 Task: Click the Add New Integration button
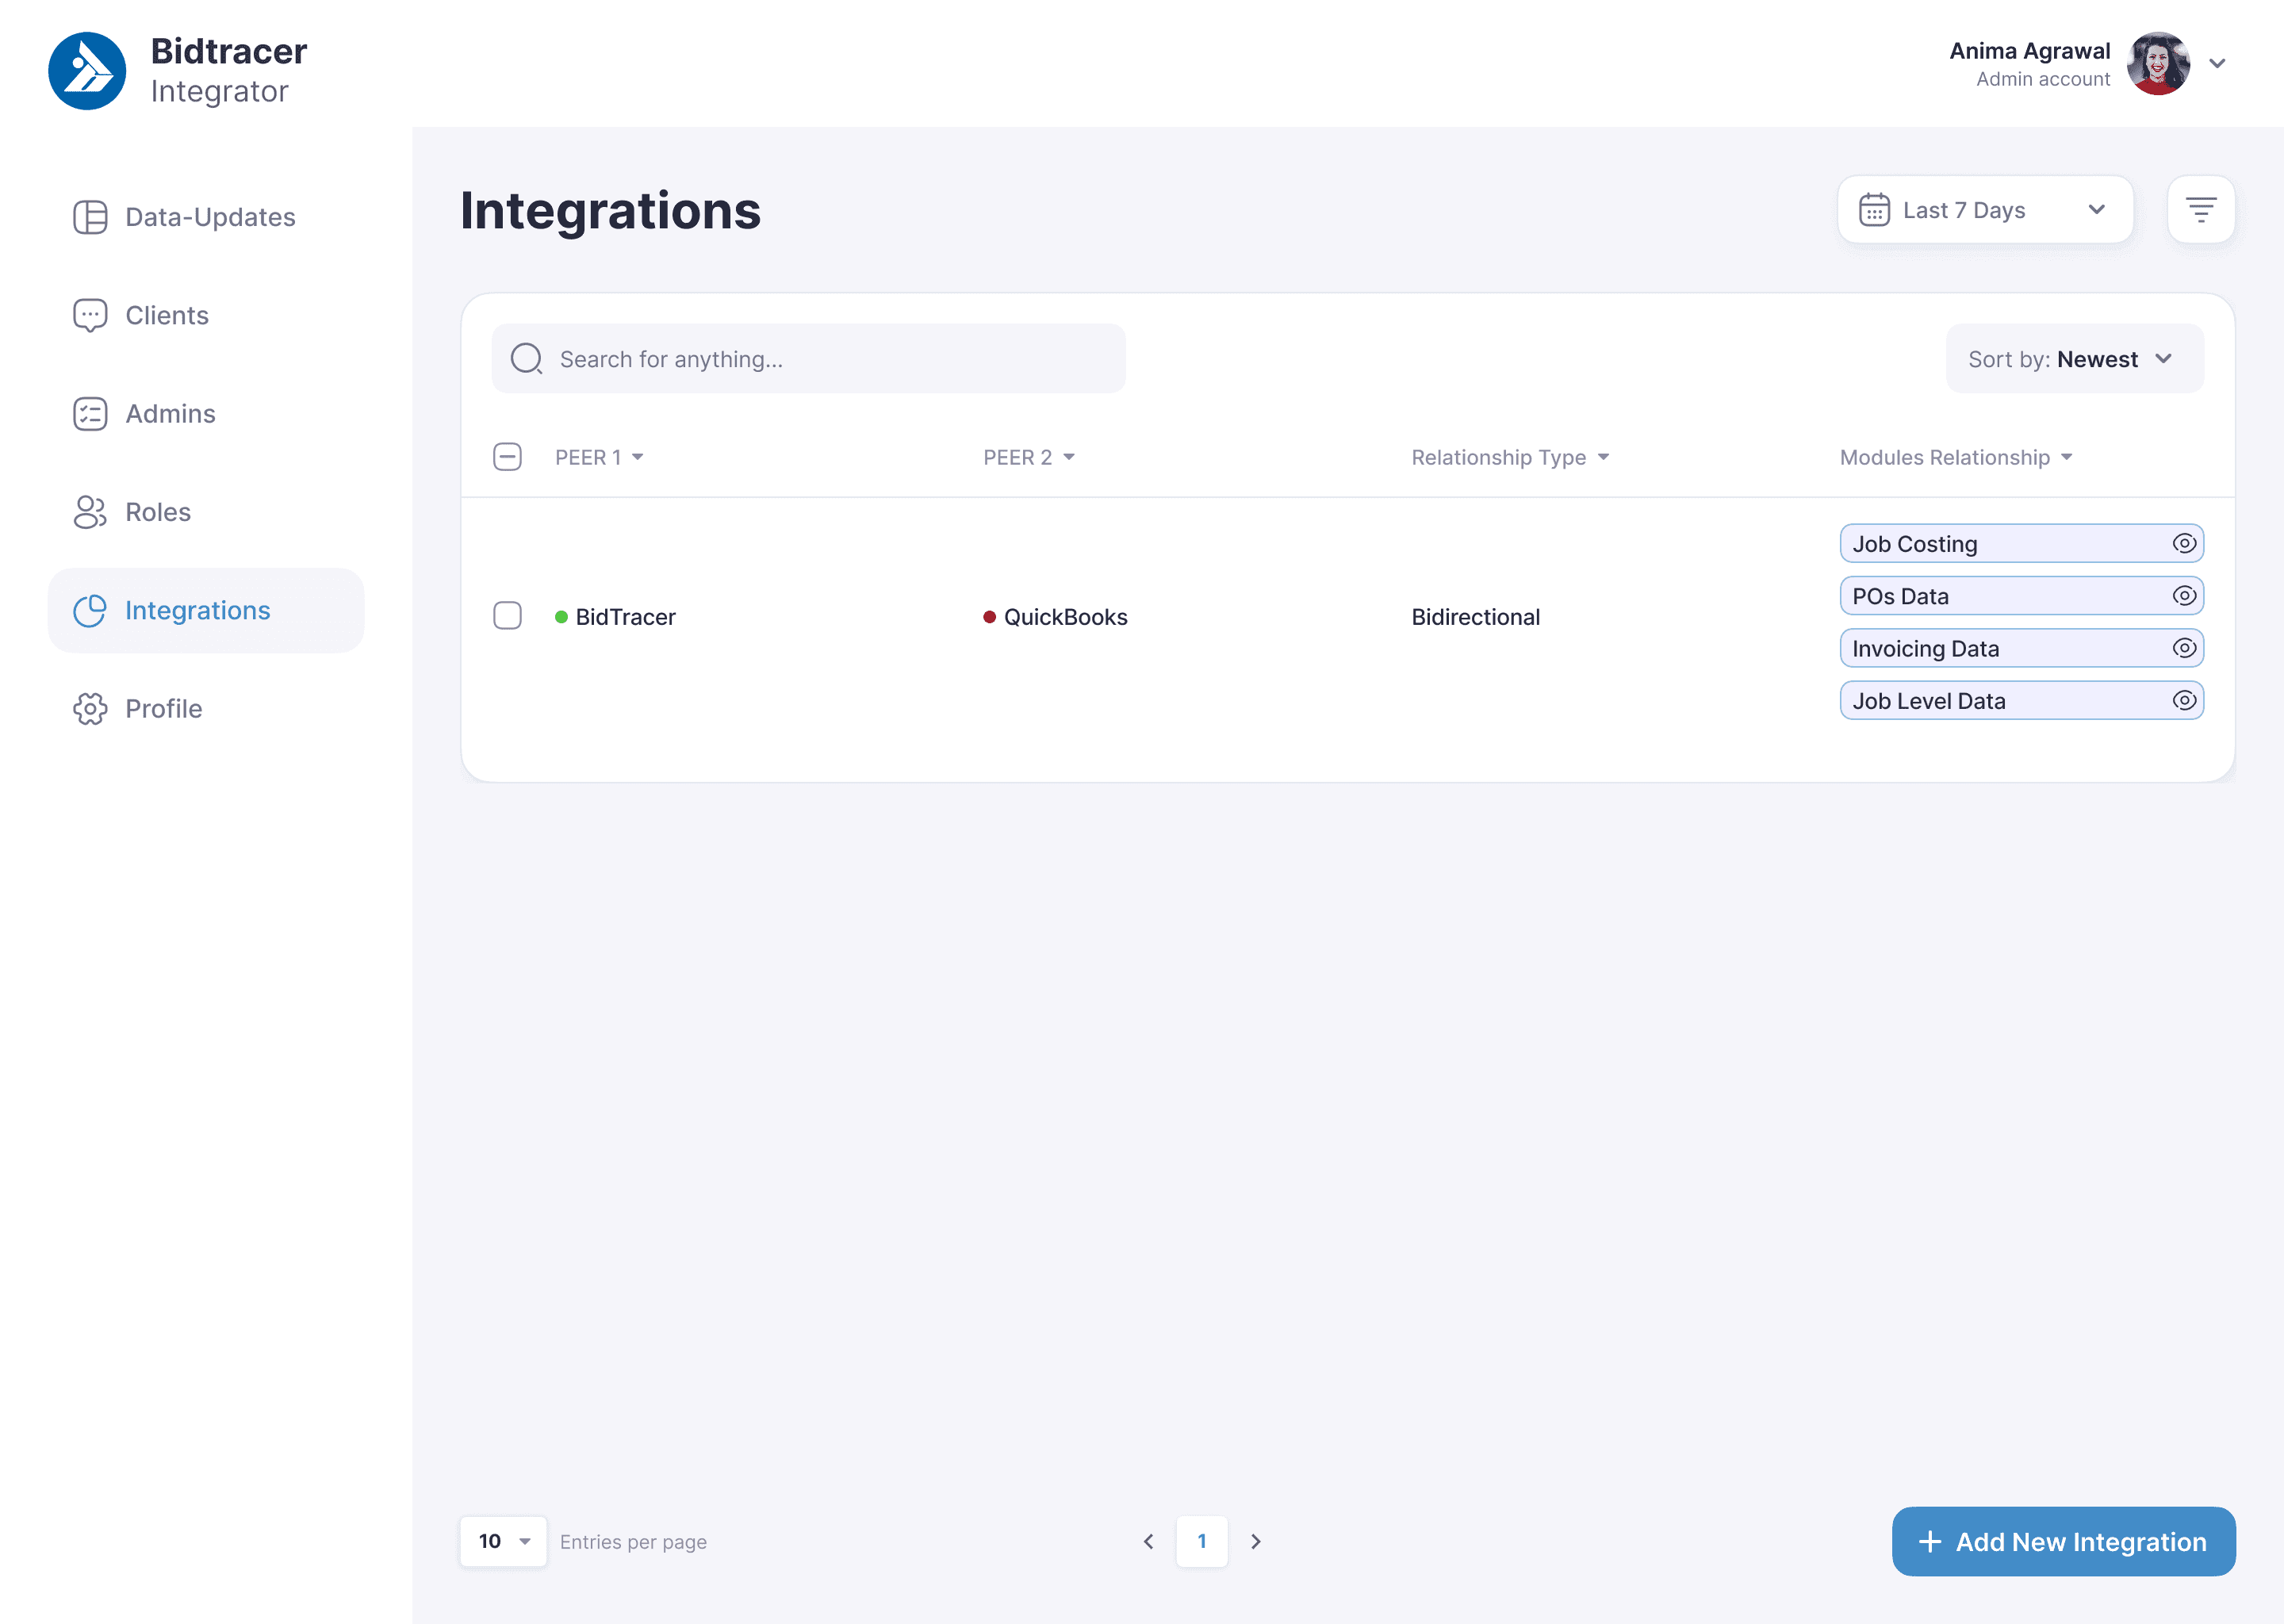(x=2063, y=1542)
